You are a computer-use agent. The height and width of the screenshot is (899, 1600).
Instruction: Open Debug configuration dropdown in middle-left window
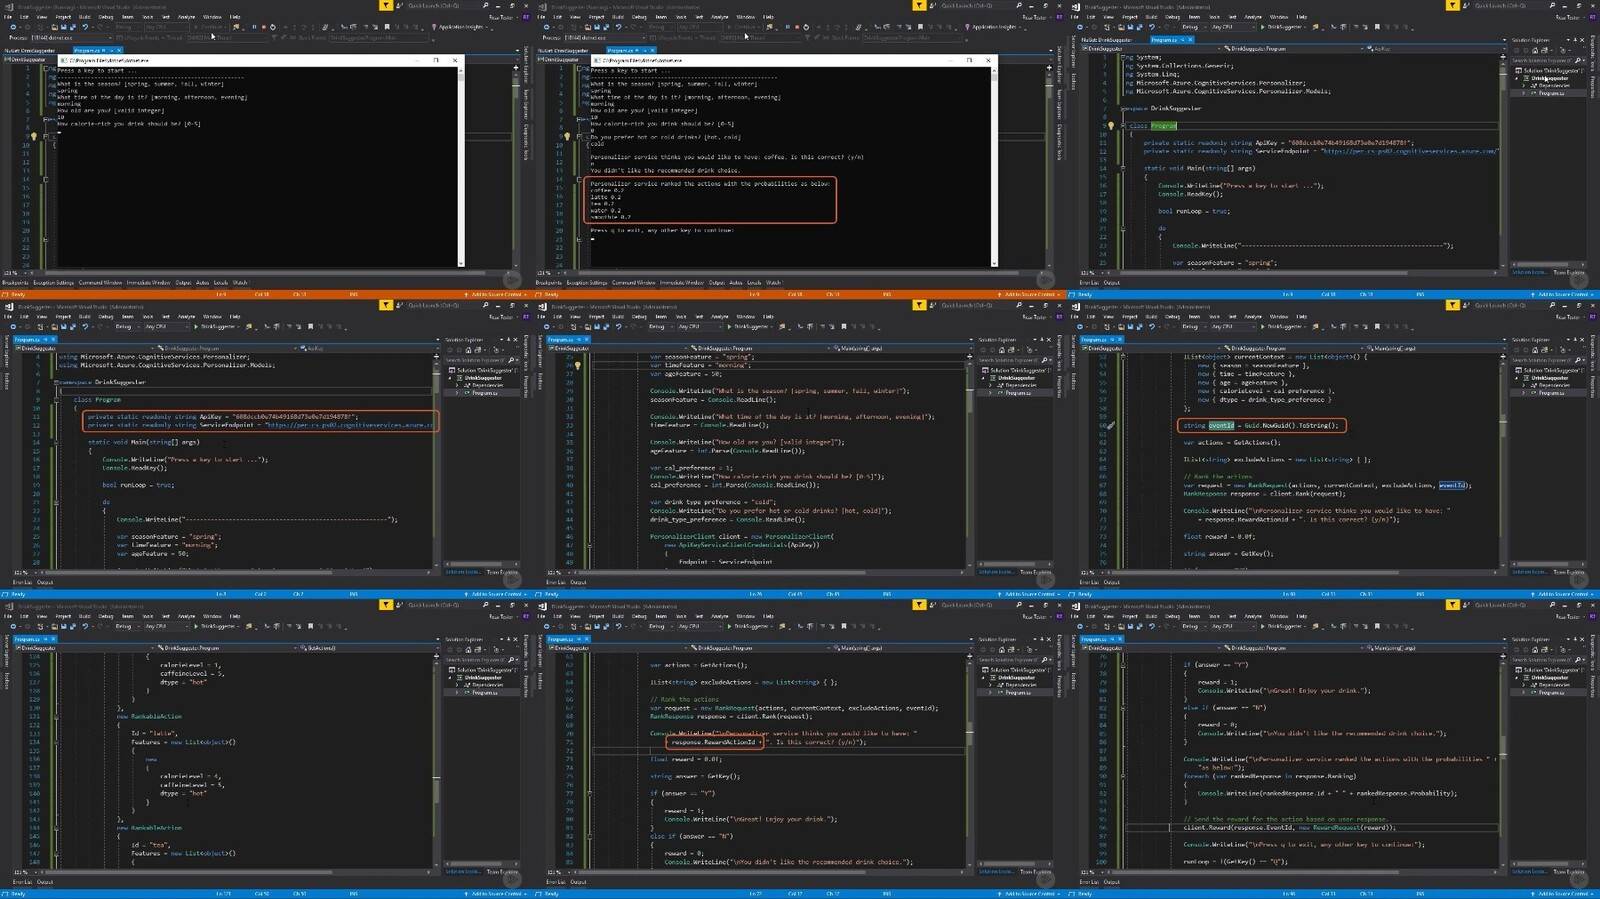127,326
